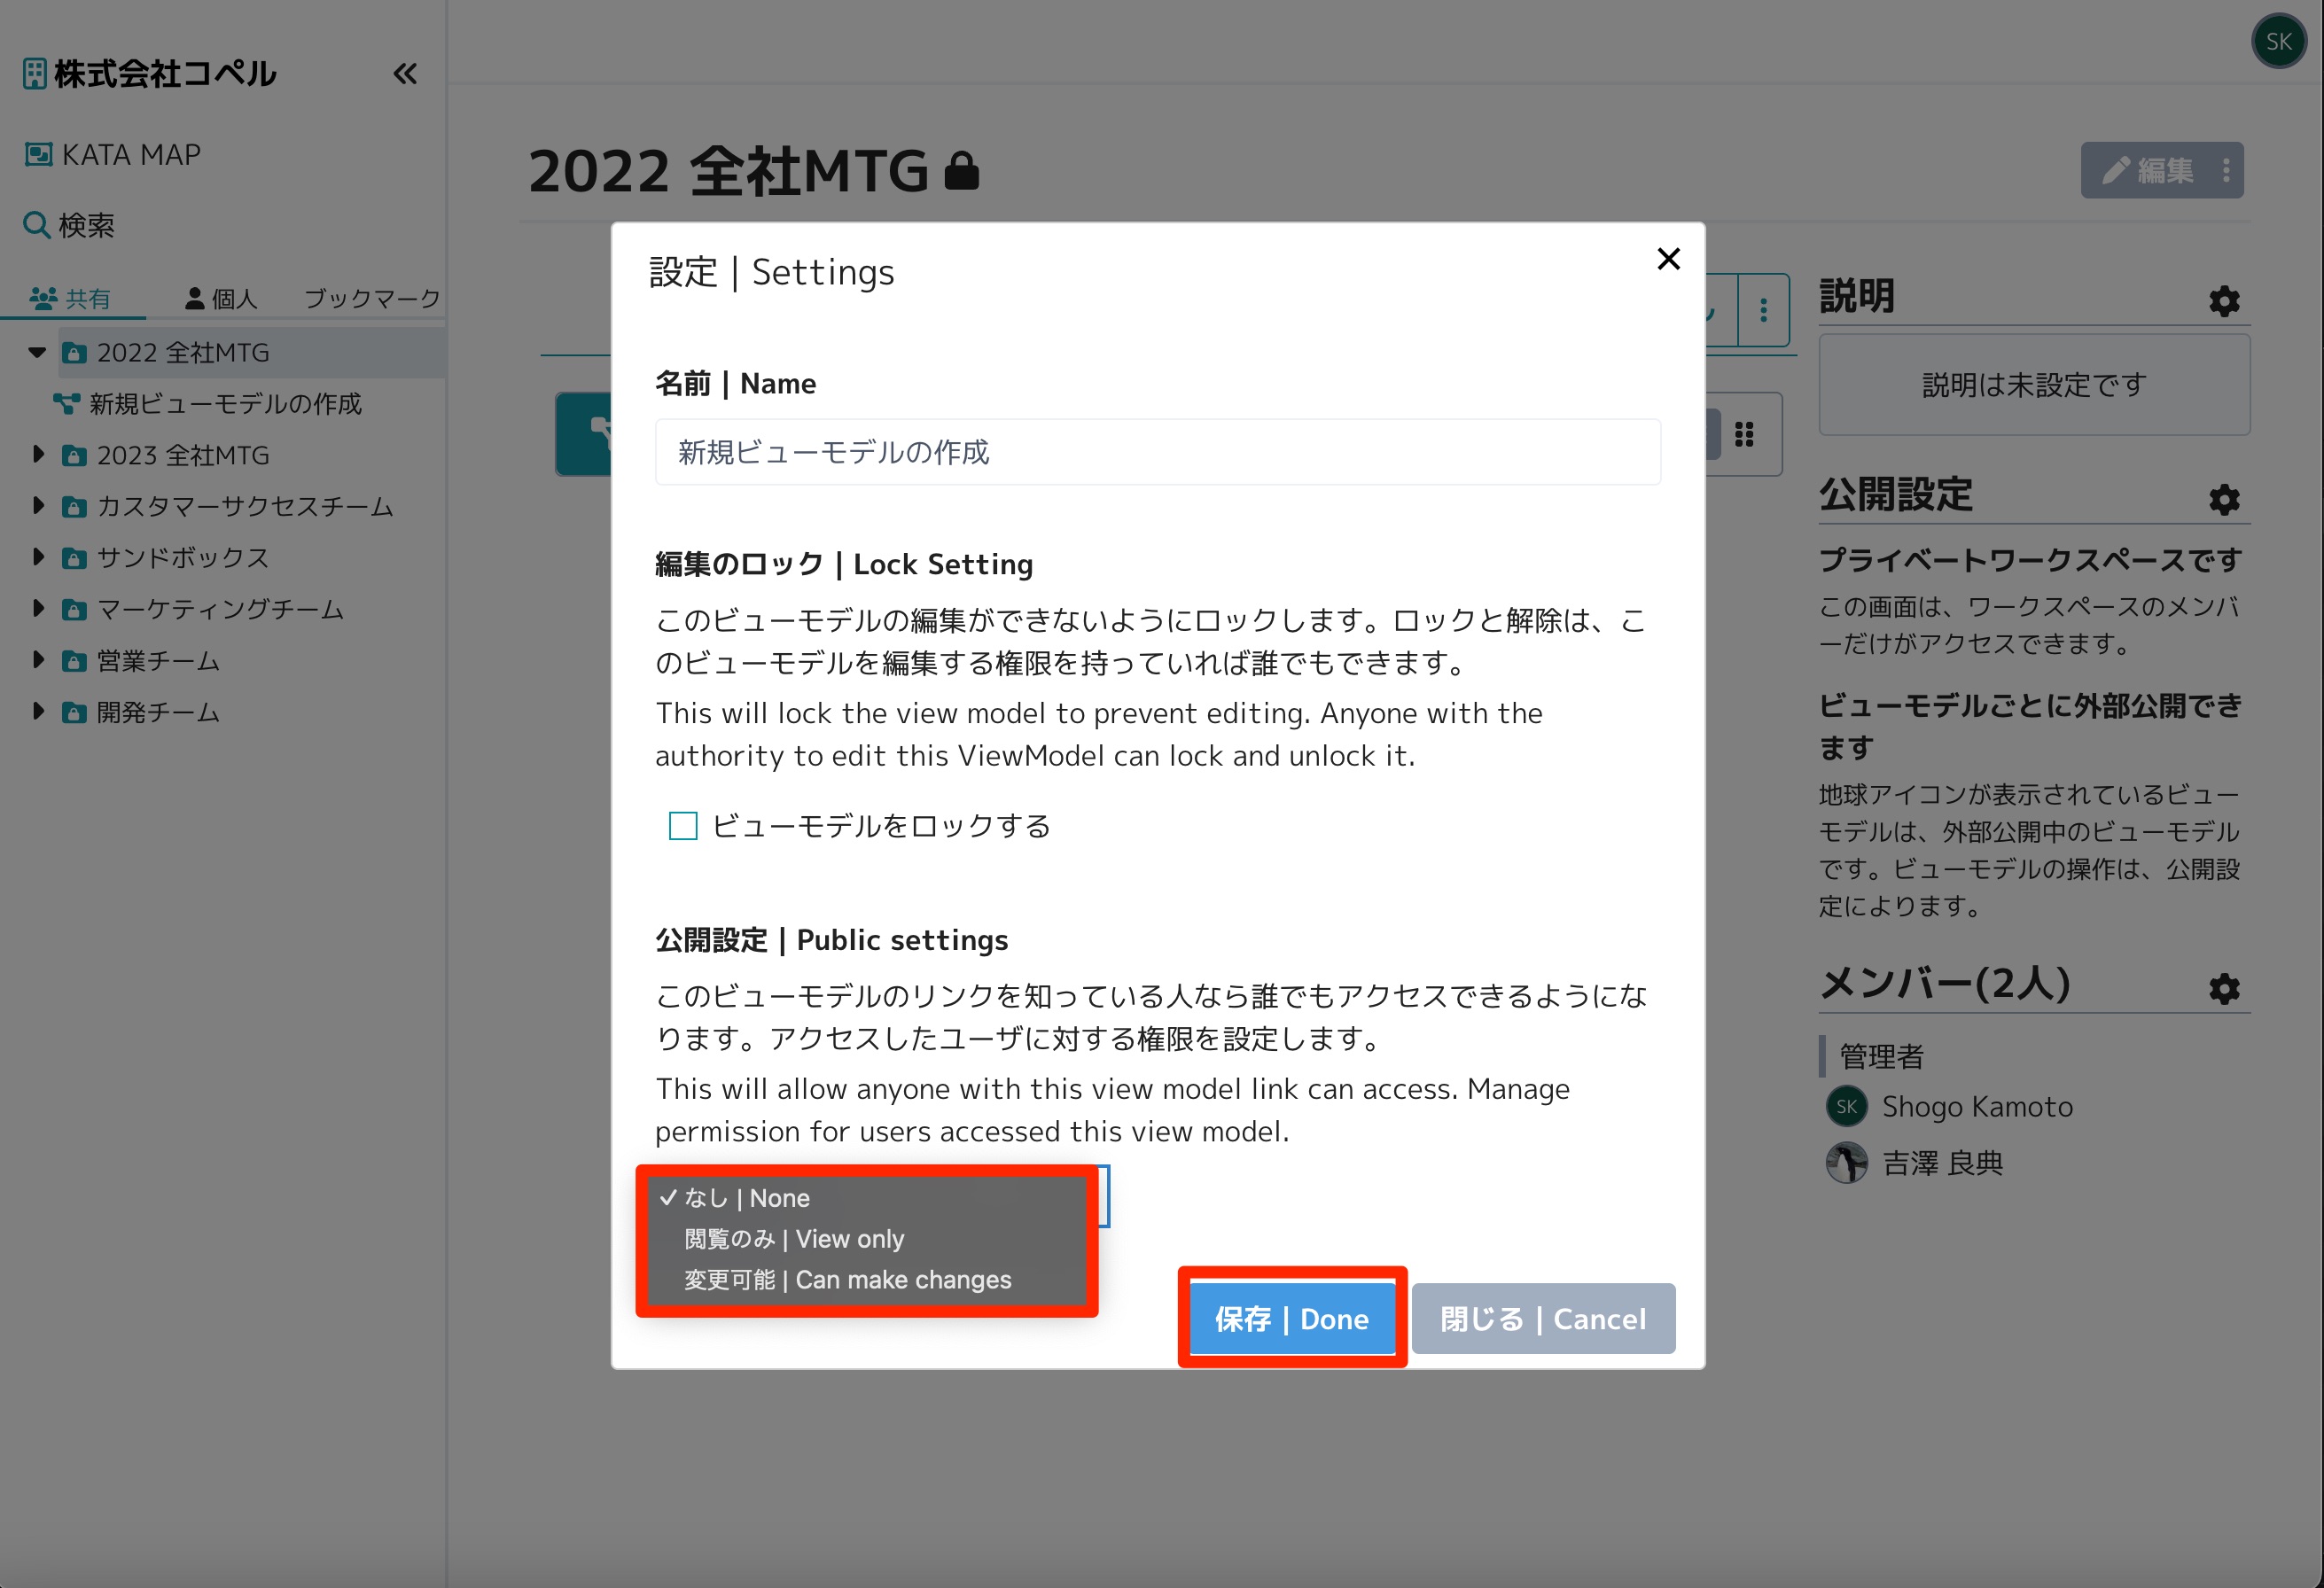
Task: Expand the 営業チーム folder arrow
Action: (x=38, y=660)
